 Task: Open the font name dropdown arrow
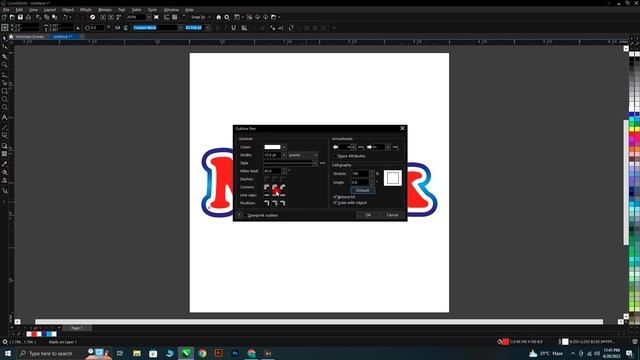(x=180, y=28)
